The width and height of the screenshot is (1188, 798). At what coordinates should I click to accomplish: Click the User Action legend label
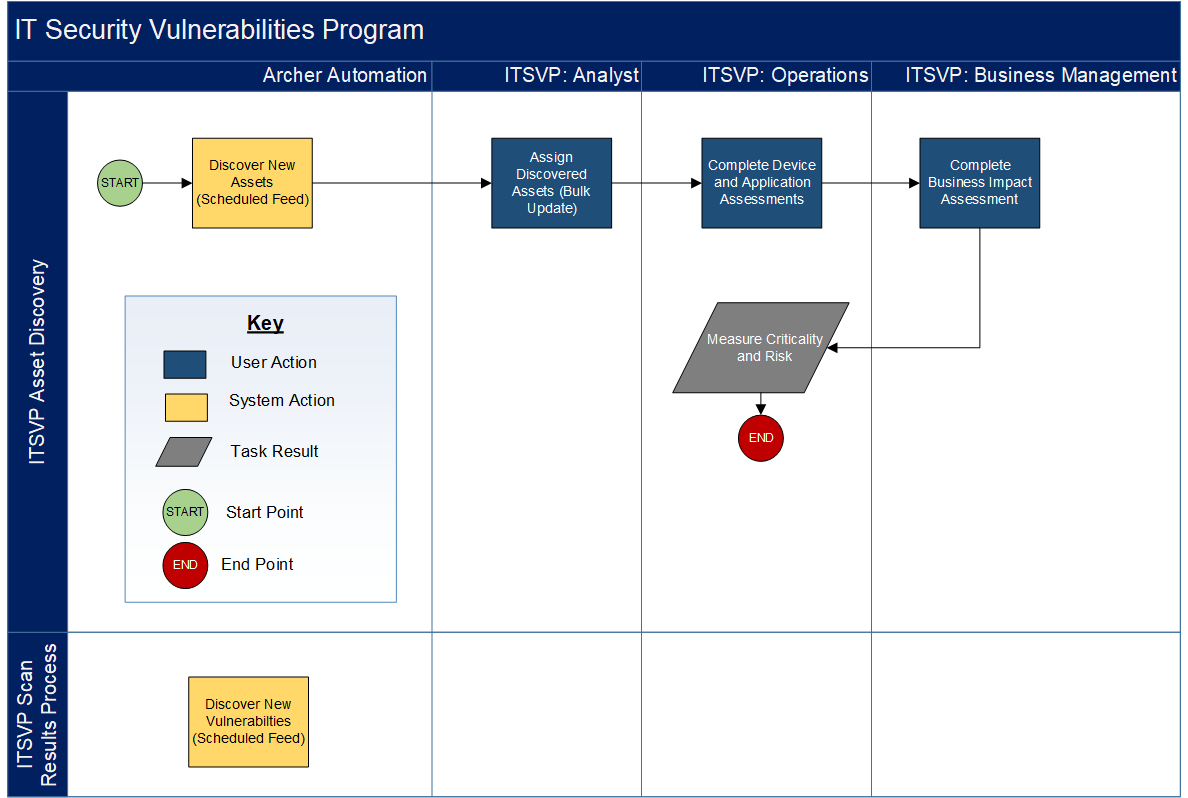tap(274, 362)
